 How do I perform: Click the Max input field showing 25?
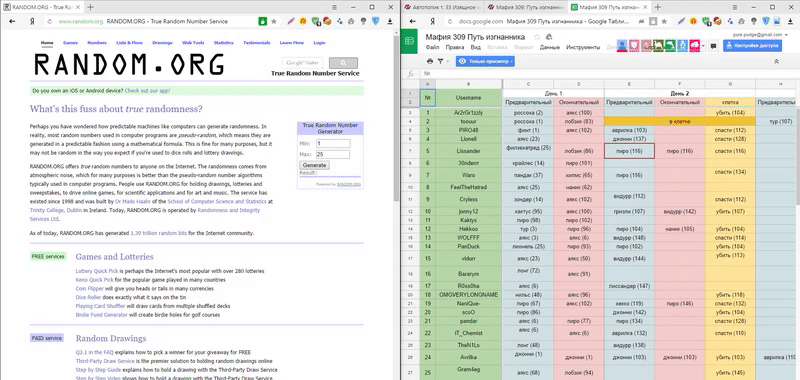333,154
